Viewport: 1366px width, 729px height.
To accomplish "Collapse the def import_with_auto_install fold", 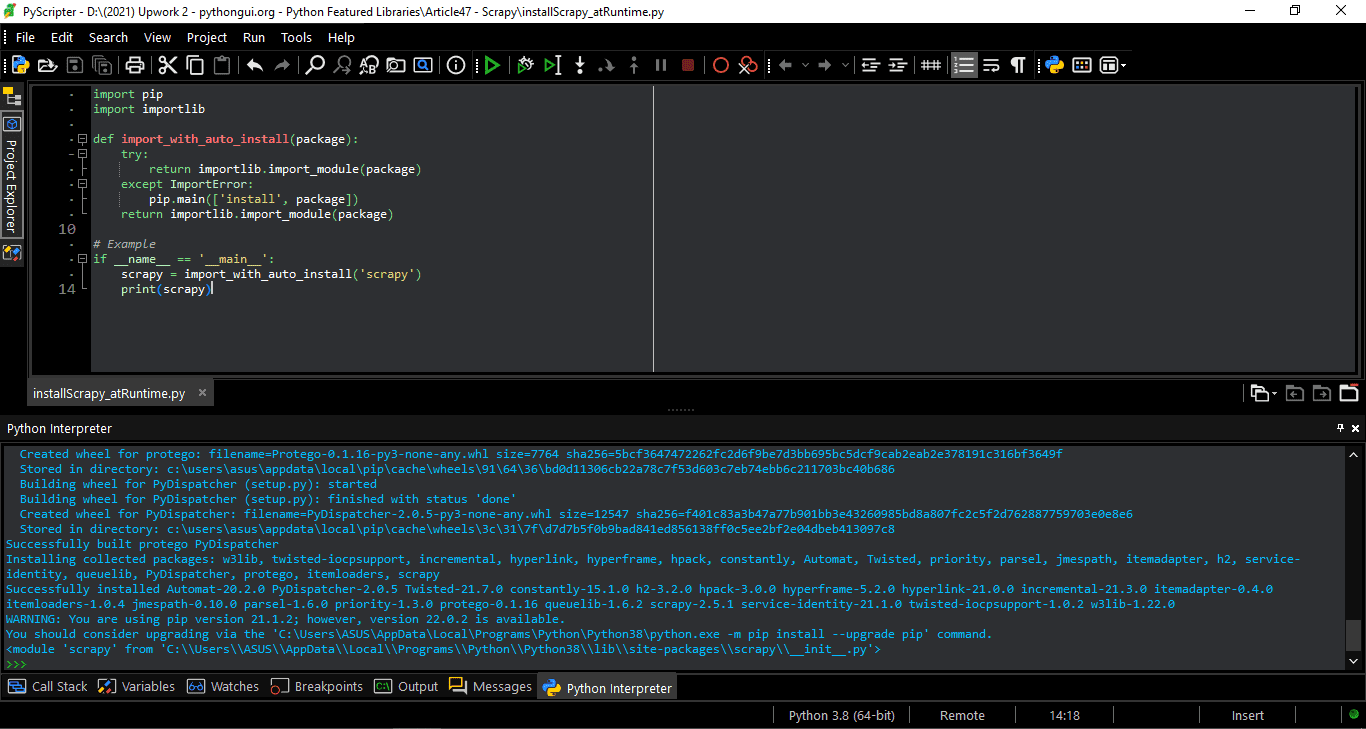I will click(83, 139).
